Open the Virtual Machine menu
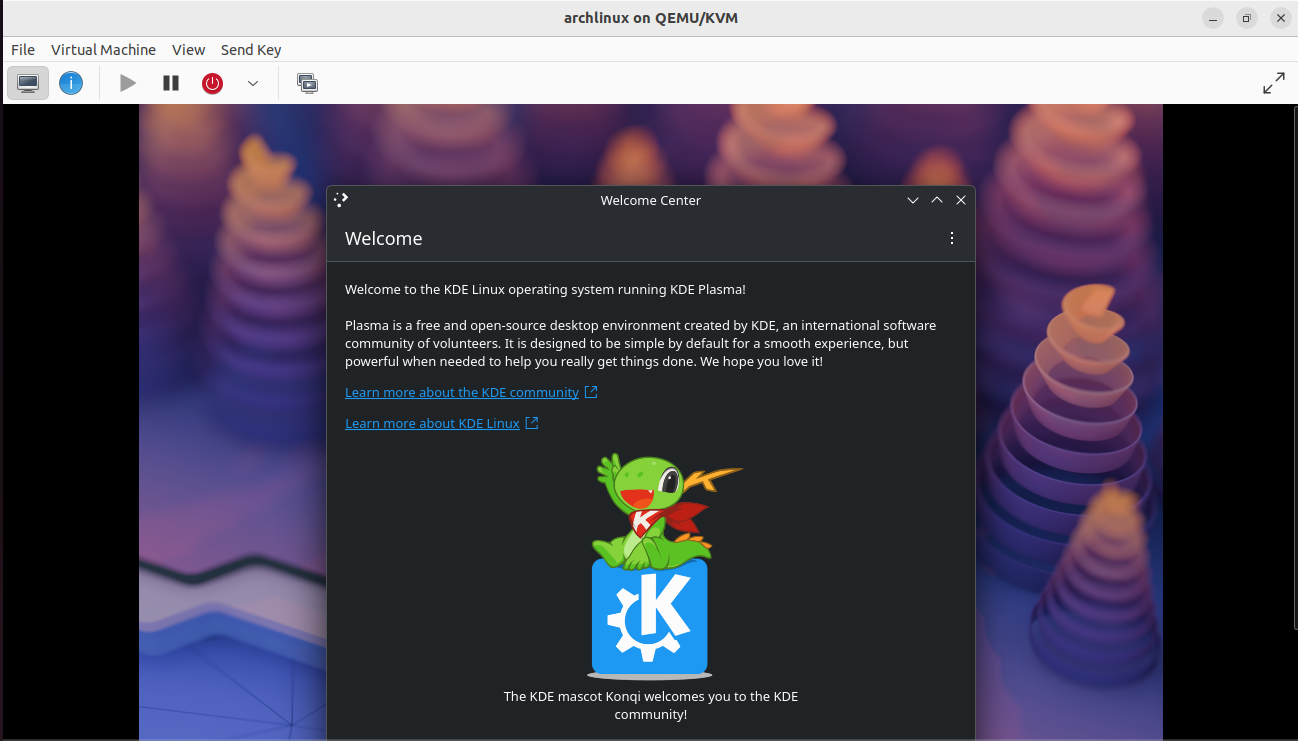The image size is (1298, 741). [103, 49]
